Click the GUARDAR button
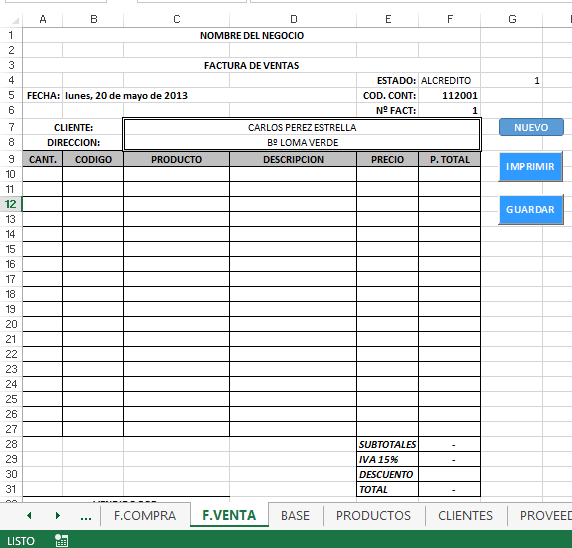Viewport: 572px width, 548px height. coord(530,209)
